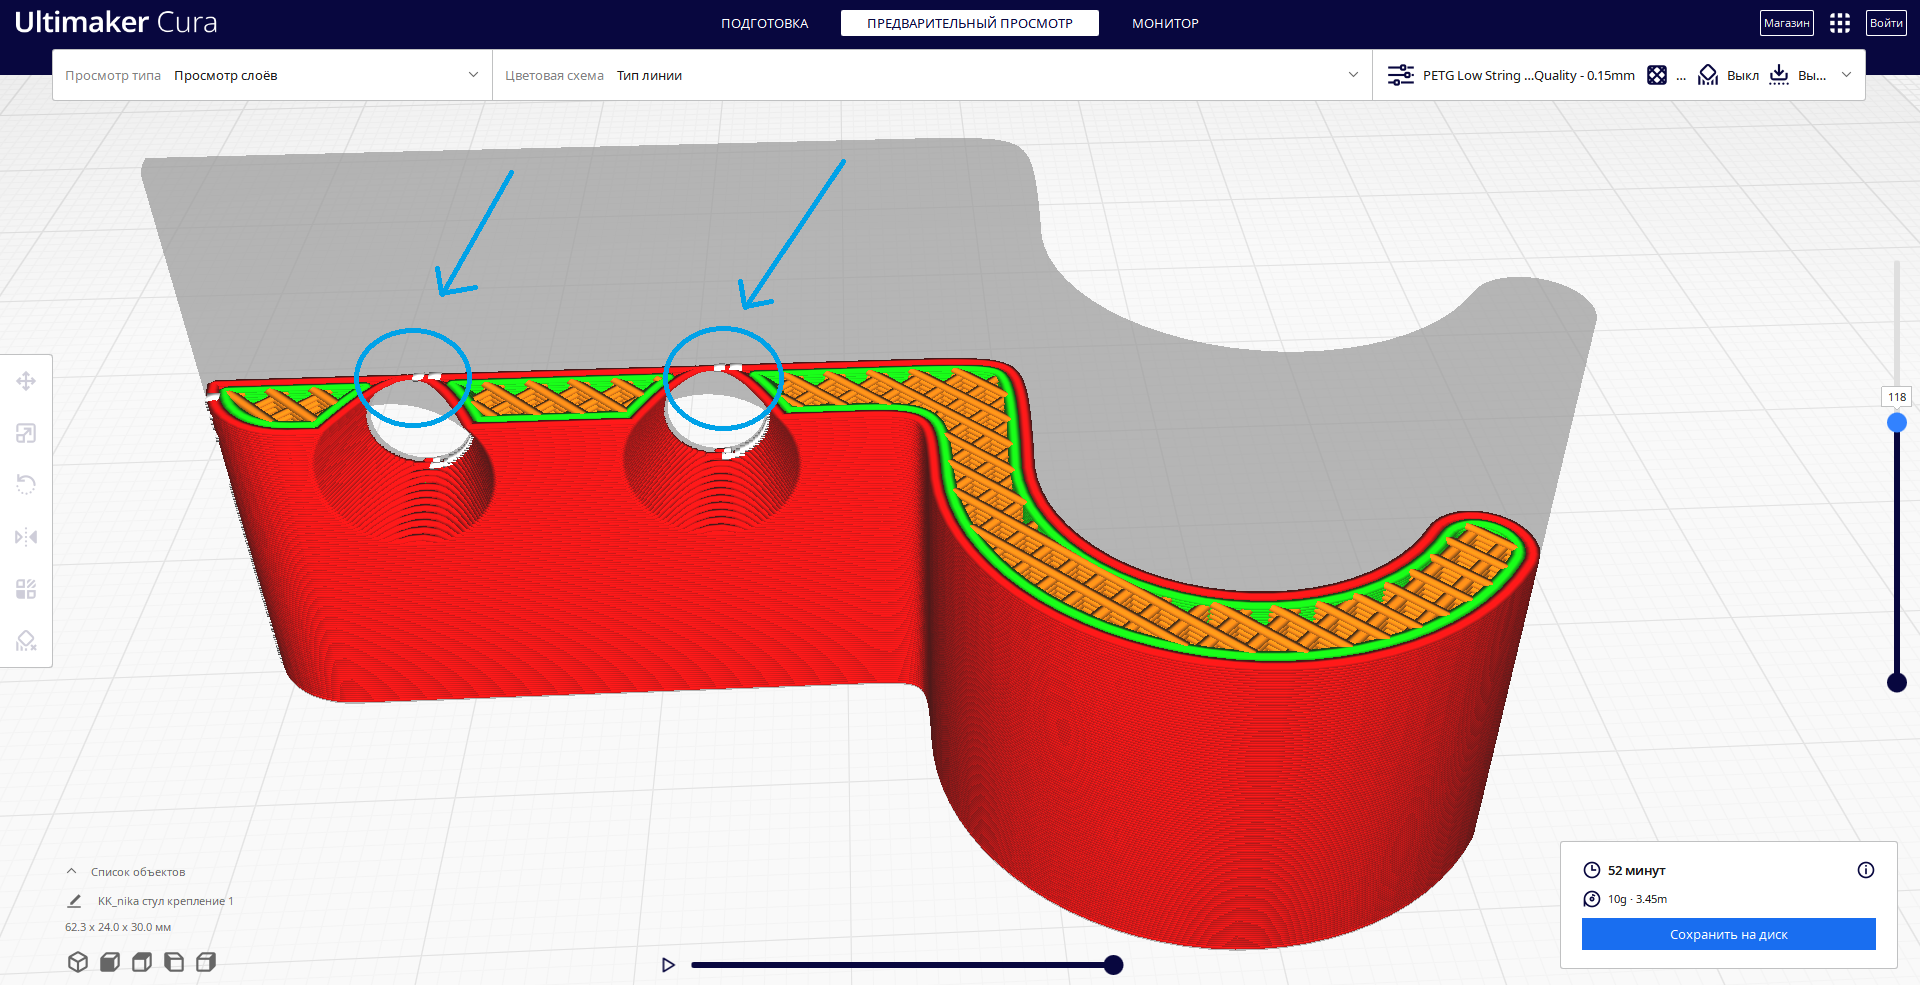Image resolution: width=1920 pixels, height=985 pixels.
Task: Switch to the МОНИТОР tab
Action: coord(1165,23)
